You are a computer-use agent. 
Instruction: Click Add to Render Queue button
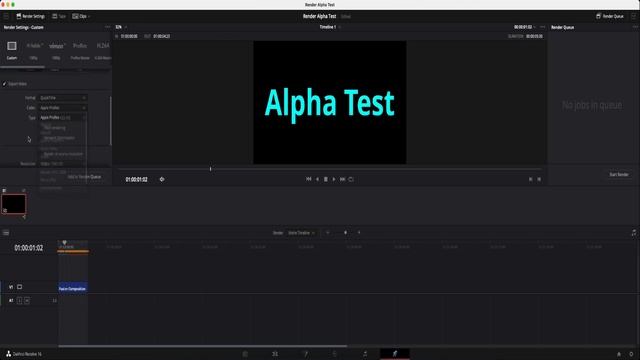84,177
